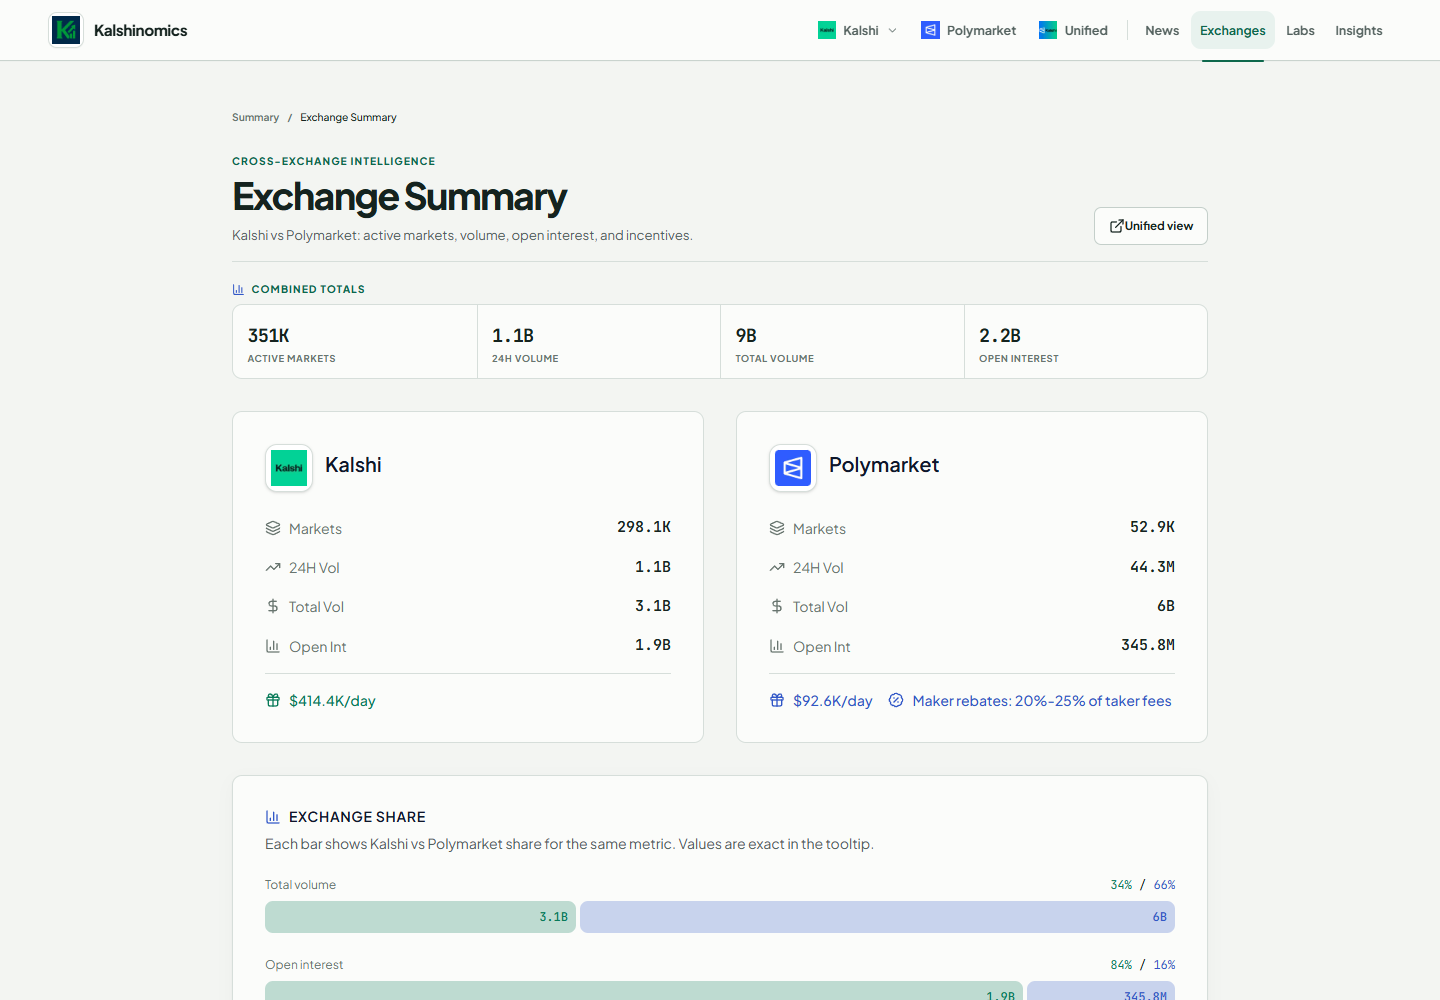The height and width of the screenshot is (1000, 1440).
Task: Expand the Kalshi dropdown chevron
Action: (892, 30)
